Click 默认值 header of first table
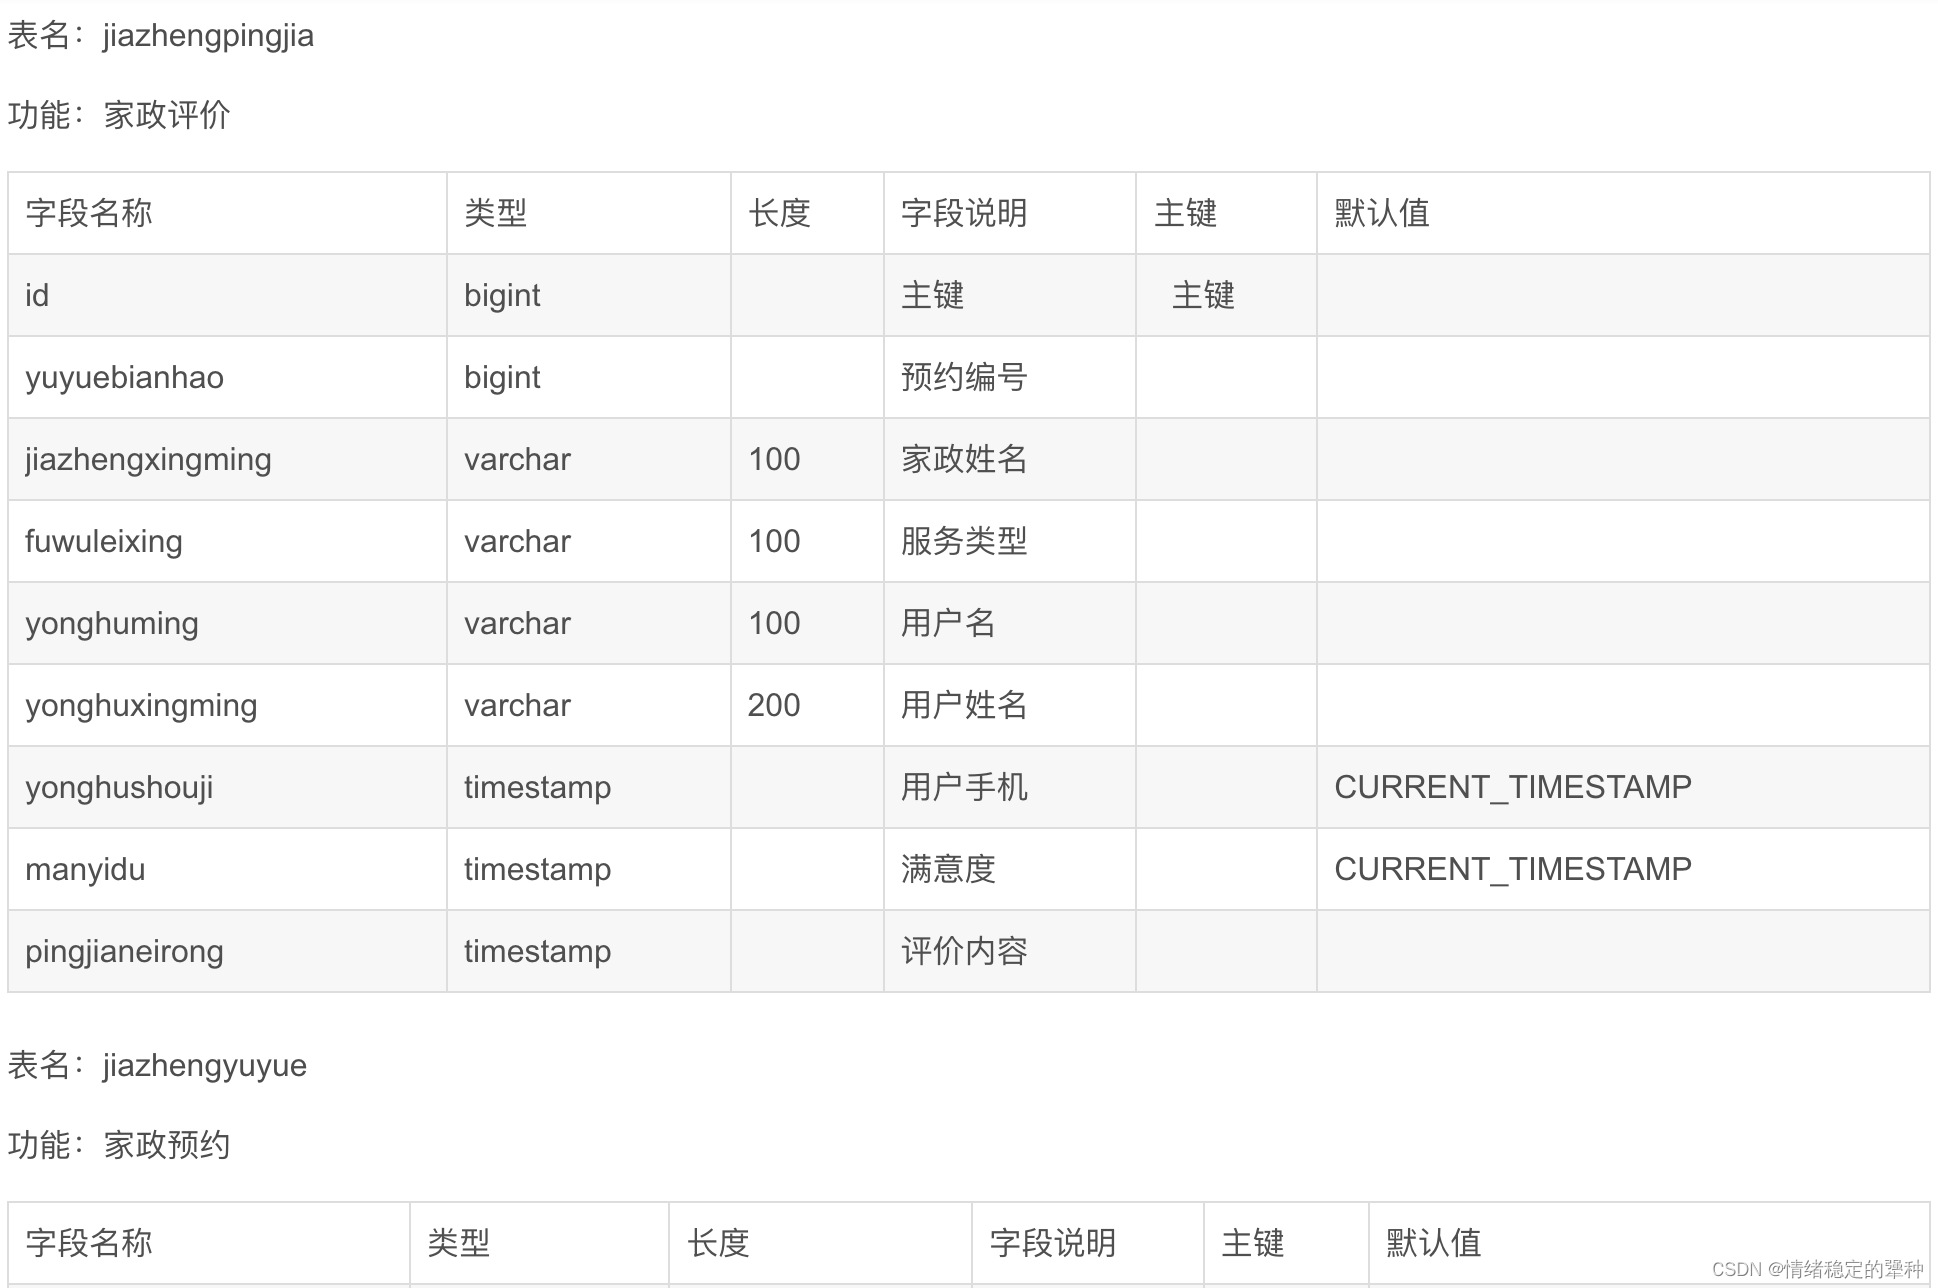Screen dimensions: 1938x1288 pos(1382,213)
